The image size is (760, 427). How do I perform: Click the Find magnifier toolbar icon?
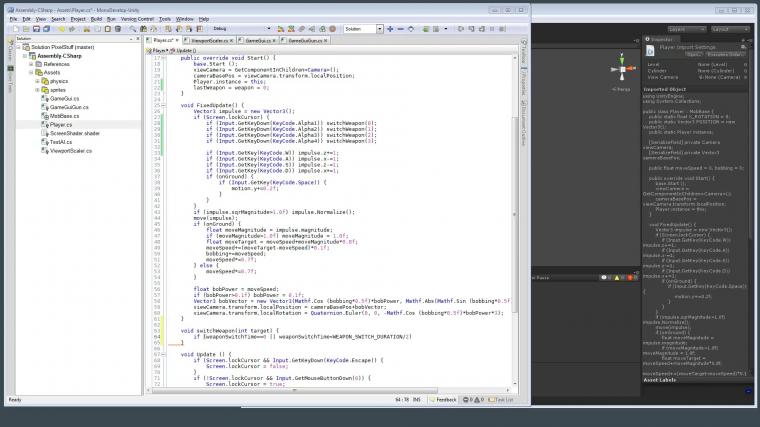[x=132, y=29]
